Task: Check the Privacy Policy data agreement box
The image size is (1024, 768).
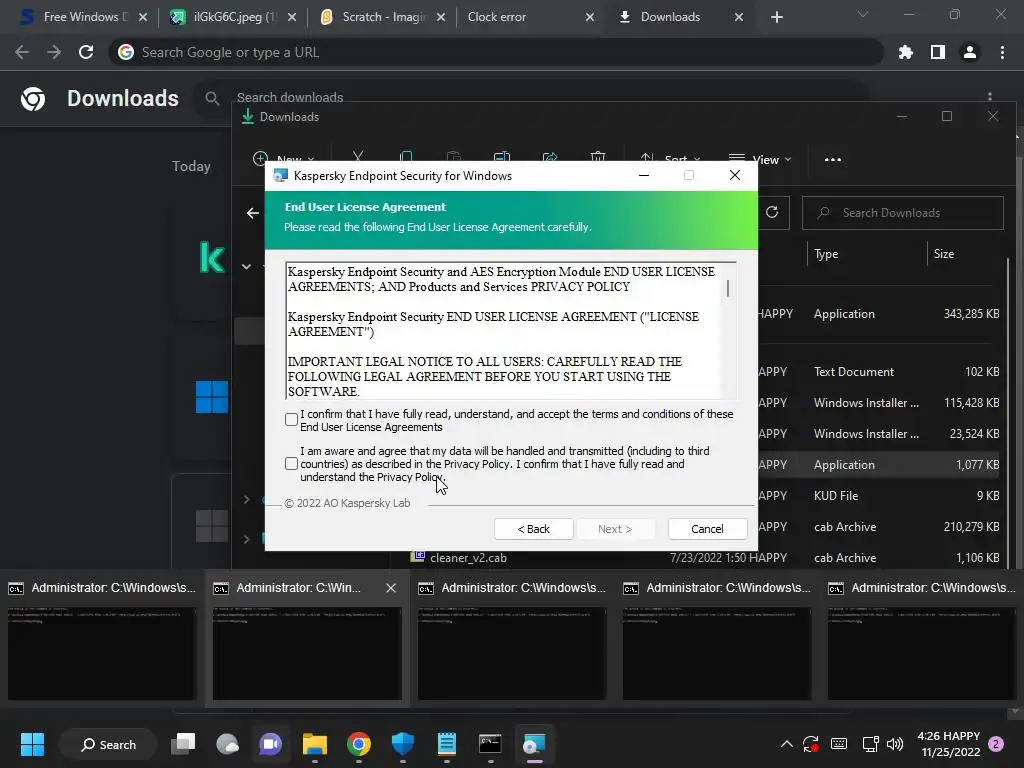Action: (291, 464)
